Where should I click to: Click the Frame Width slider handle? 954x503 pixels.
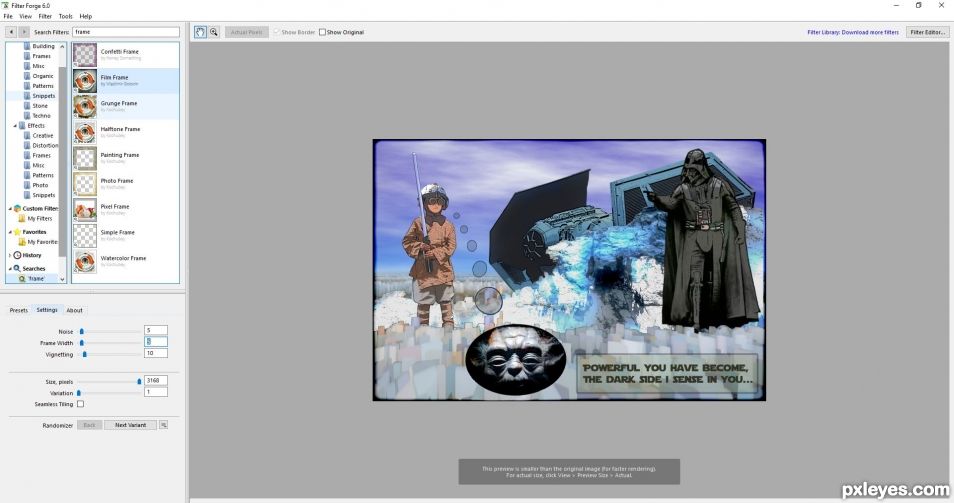(82, 343)
